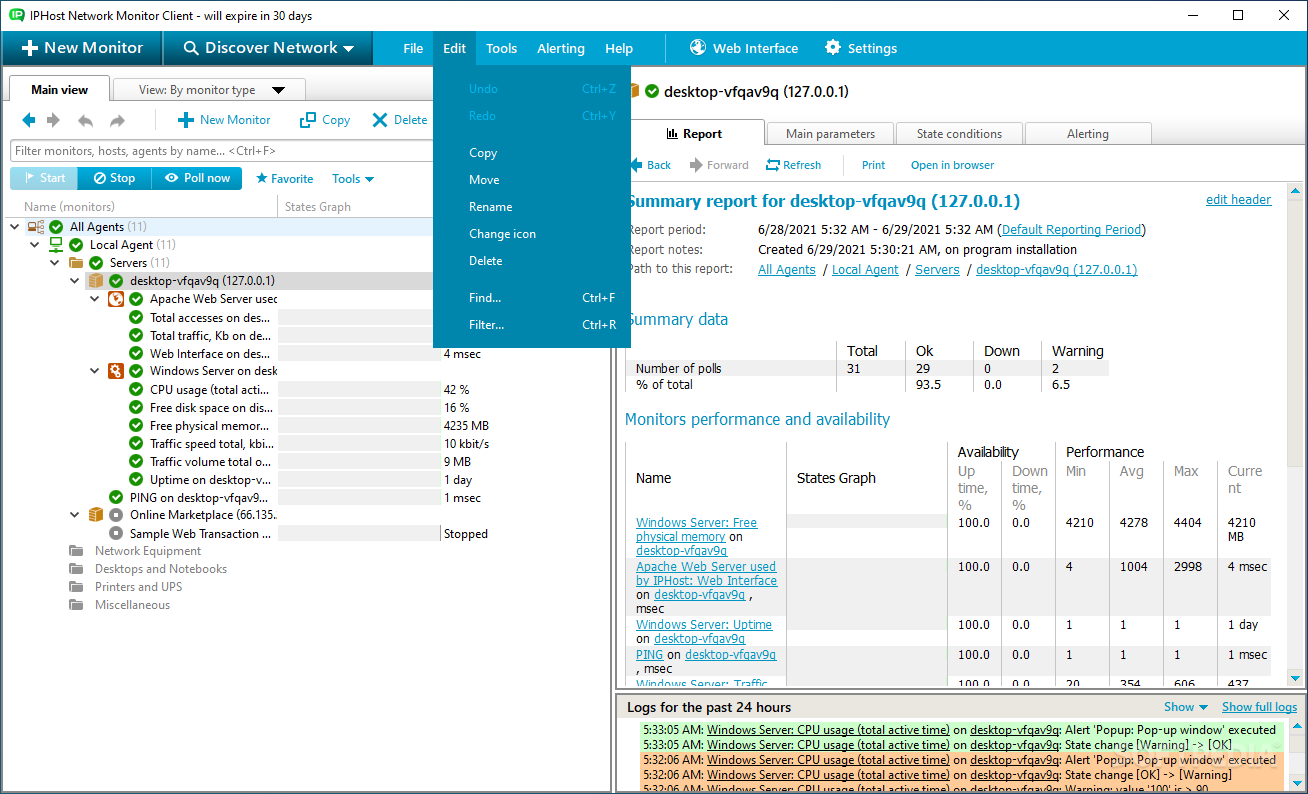Open the Discover Network dropdown
The image size is (1308, 794).
268,48
